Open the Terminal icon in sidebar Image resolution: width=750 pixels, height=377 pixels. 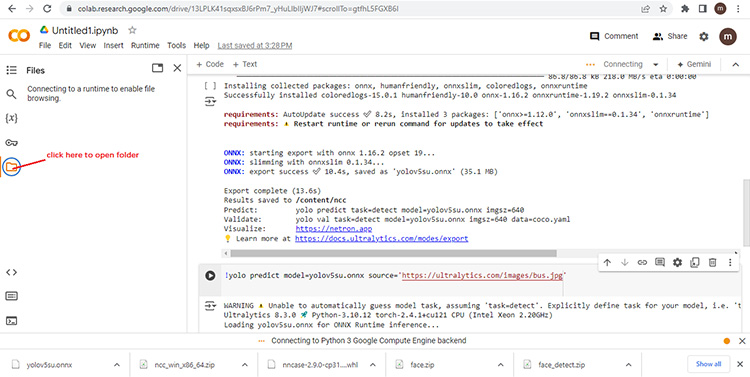pos(11,321)
